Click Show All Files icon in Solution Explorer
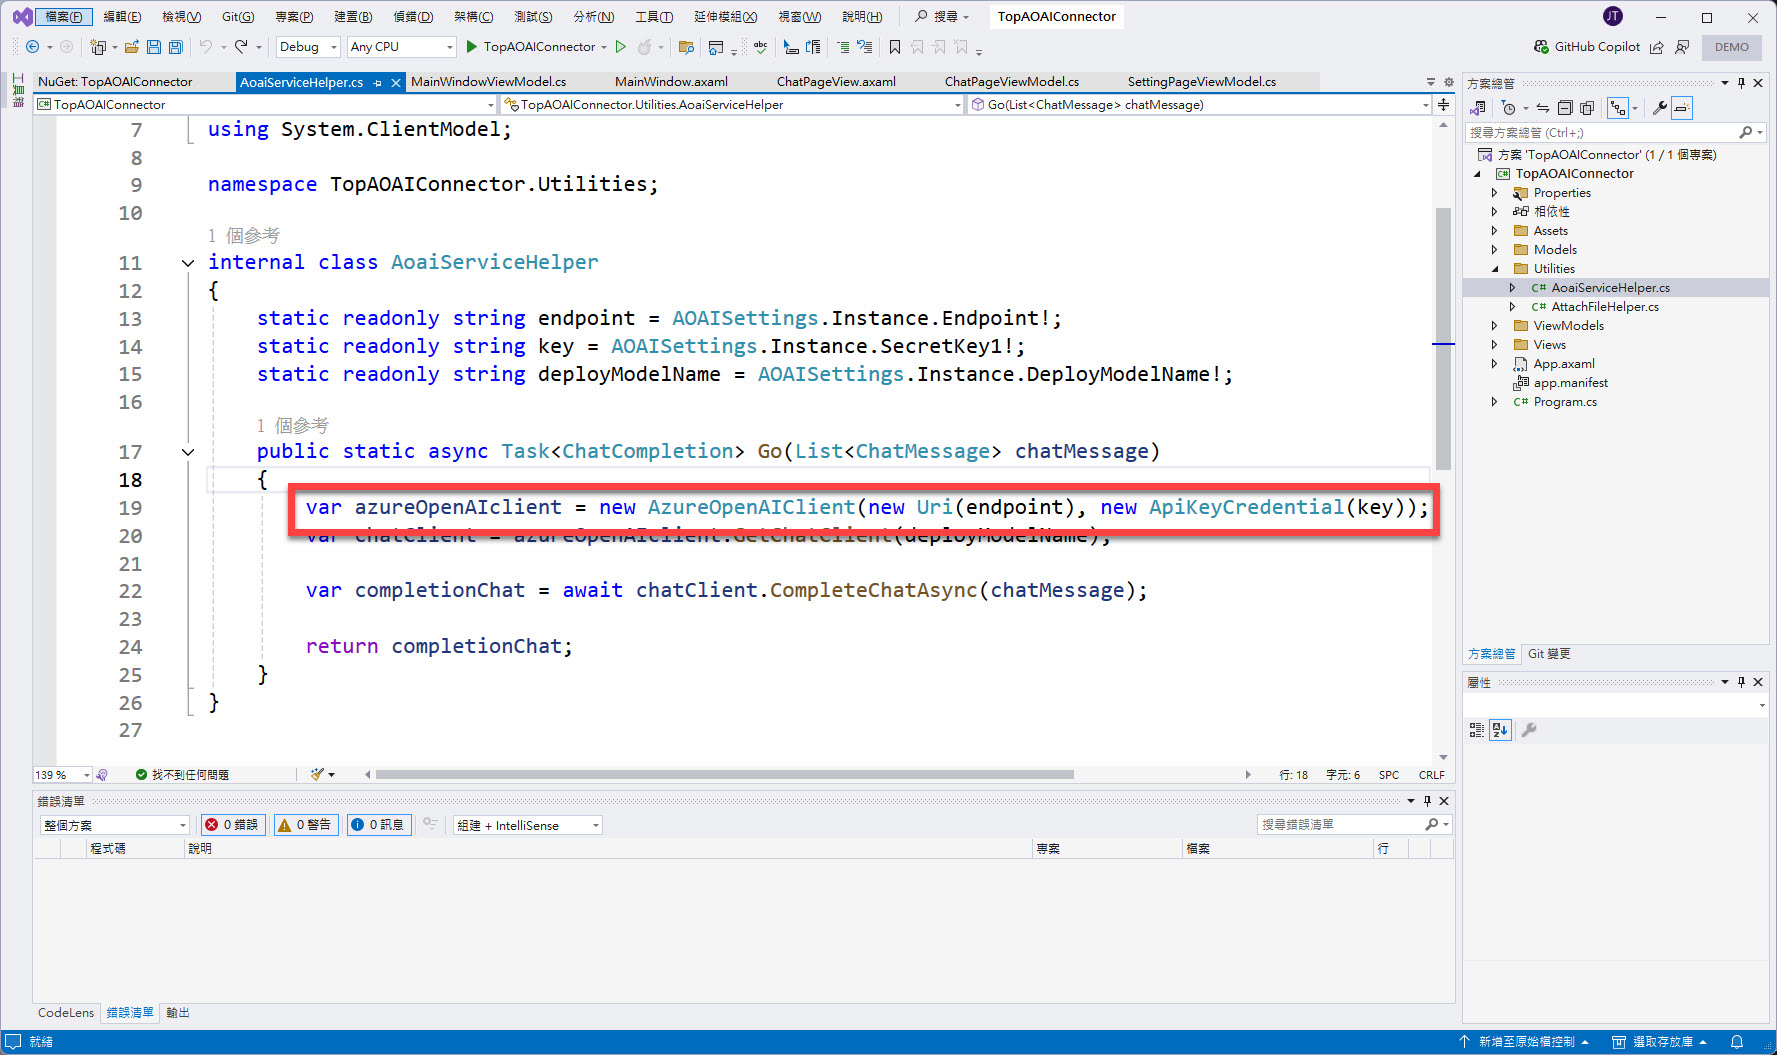The image size is (1777, 1055). [1587, 108]
